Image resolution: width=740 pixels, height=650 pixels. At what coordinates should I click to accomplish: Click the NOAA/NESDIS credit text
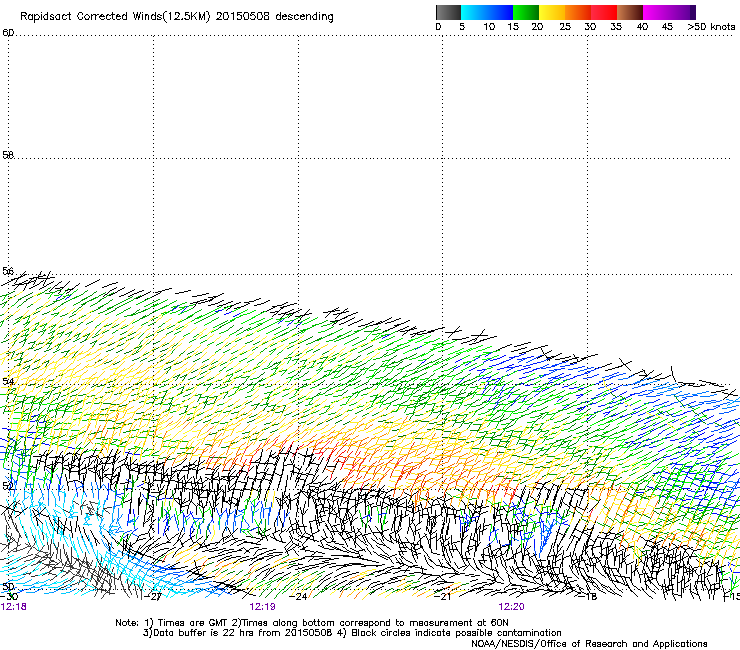(x=589, y=644)
